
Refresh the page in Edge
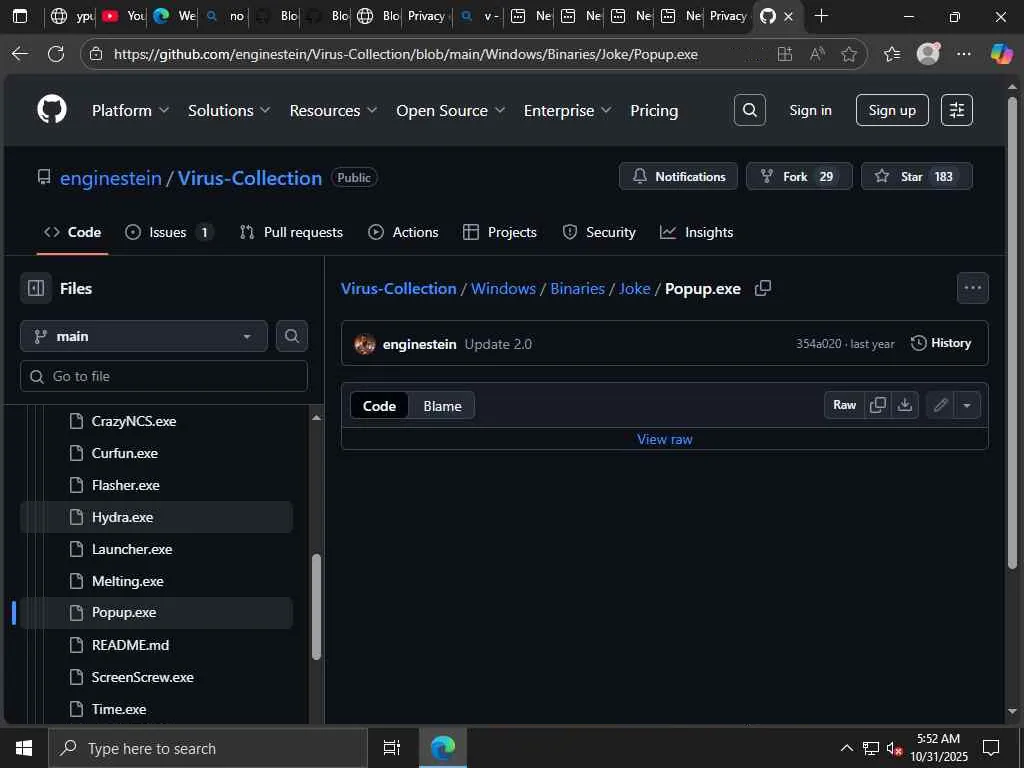pyautogui.click(x=56, y=54)
